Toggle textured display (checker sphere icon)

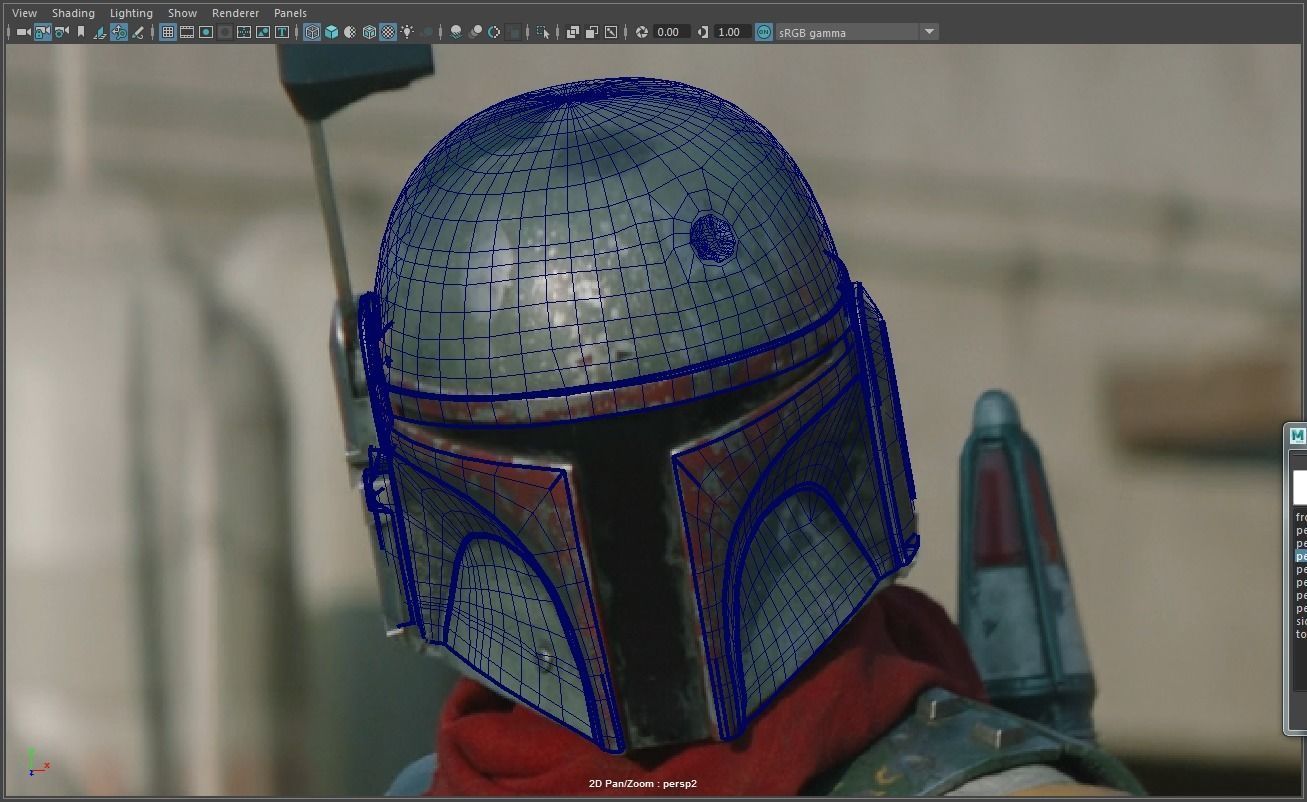coord(388,32)
